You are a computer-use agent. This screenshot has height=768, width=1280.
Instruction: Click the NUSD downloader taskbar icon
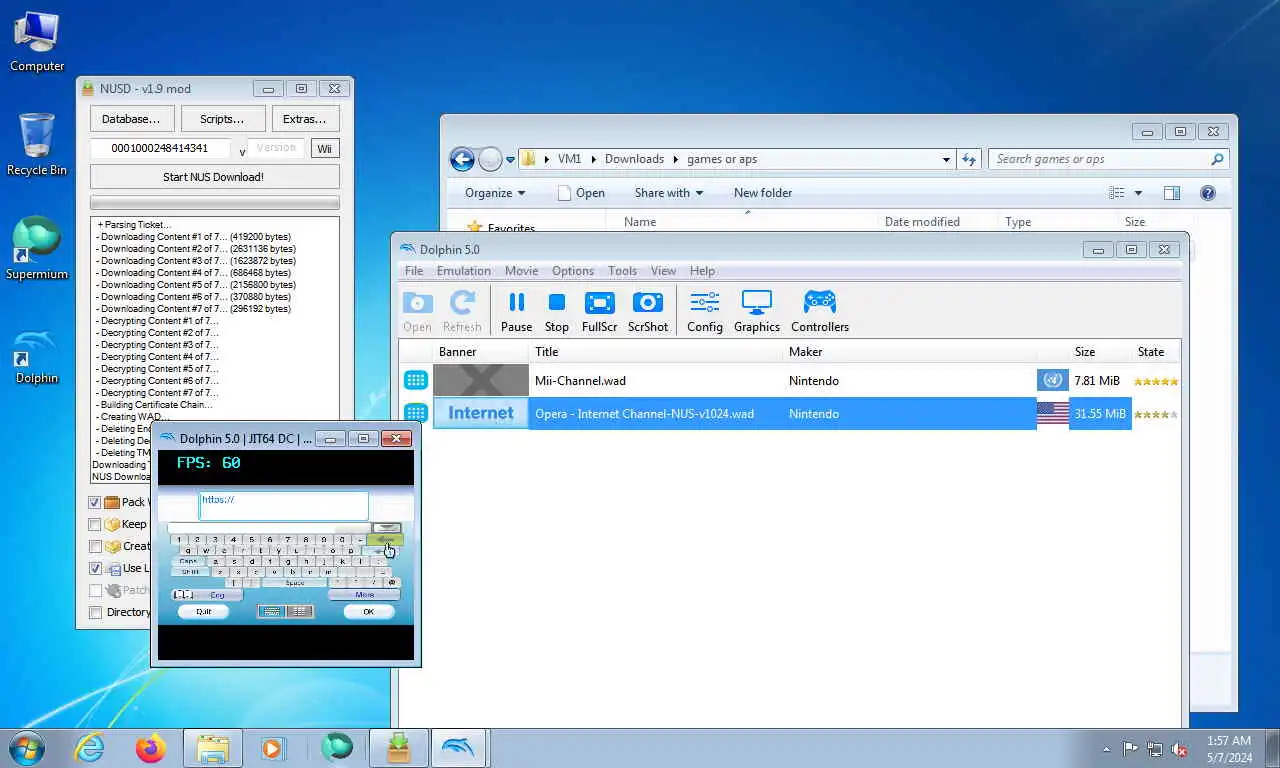(x=399, y=747)
